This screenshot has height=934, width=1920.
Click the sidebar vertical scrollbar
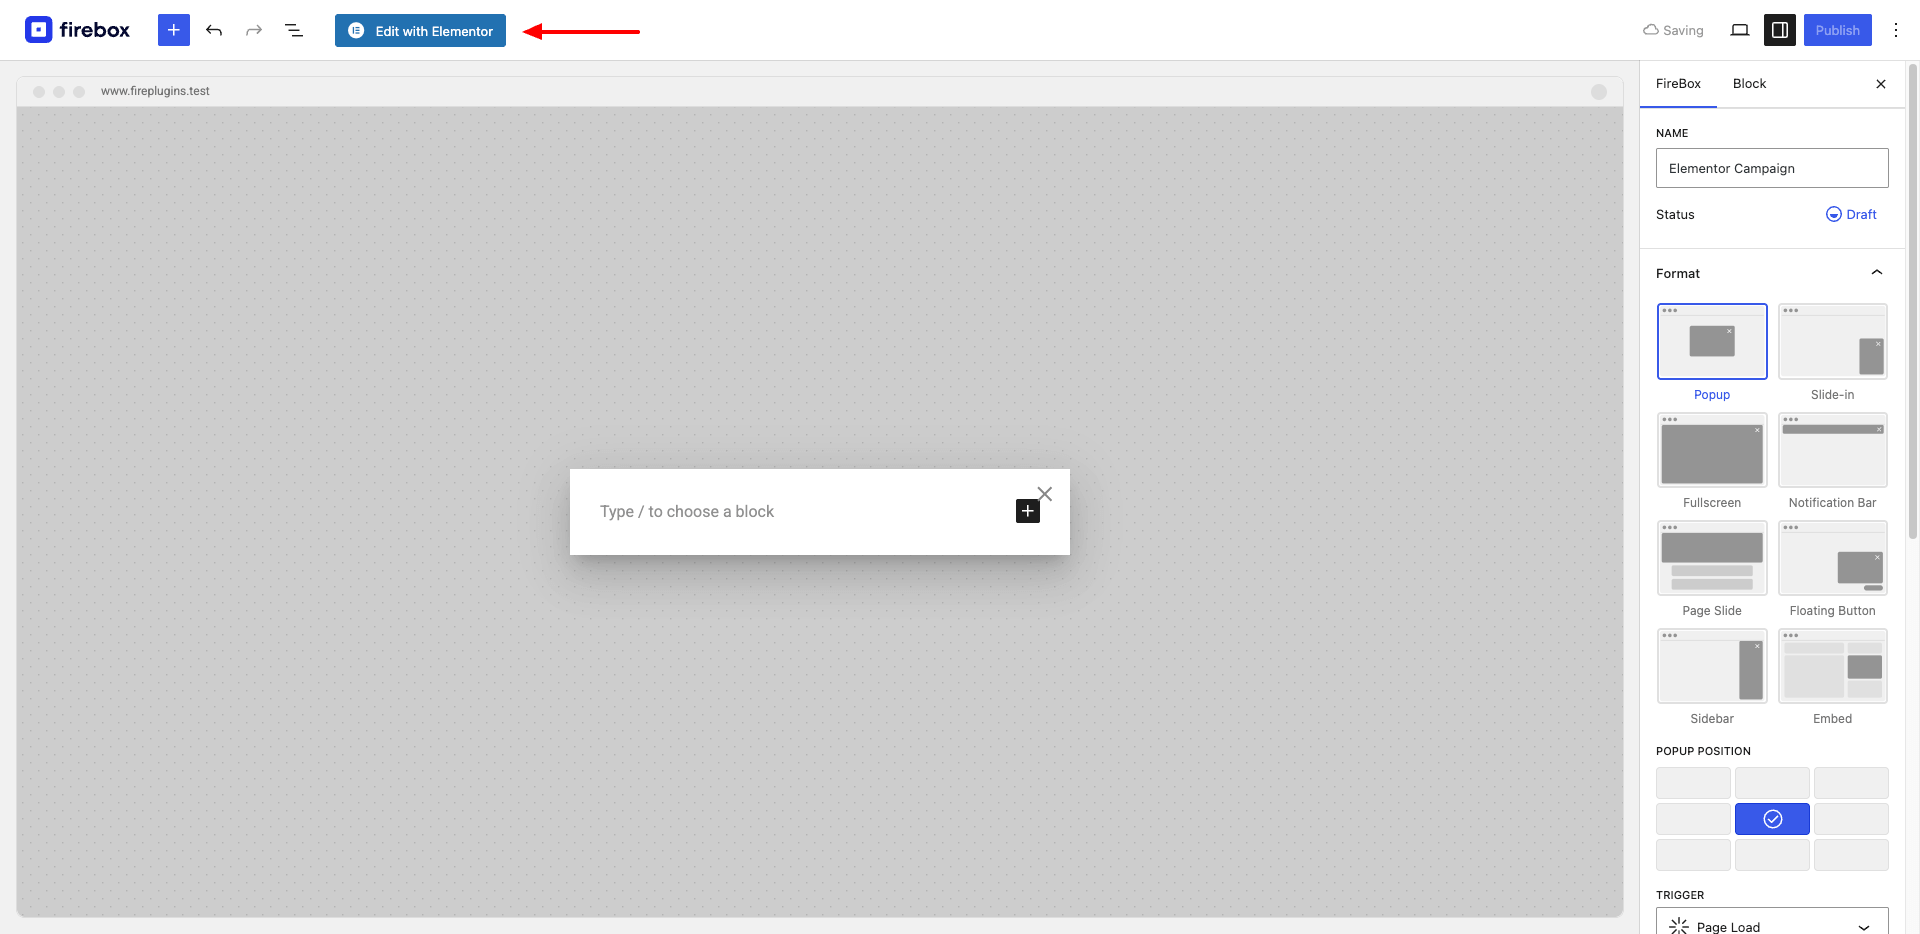pos(1913,300)
